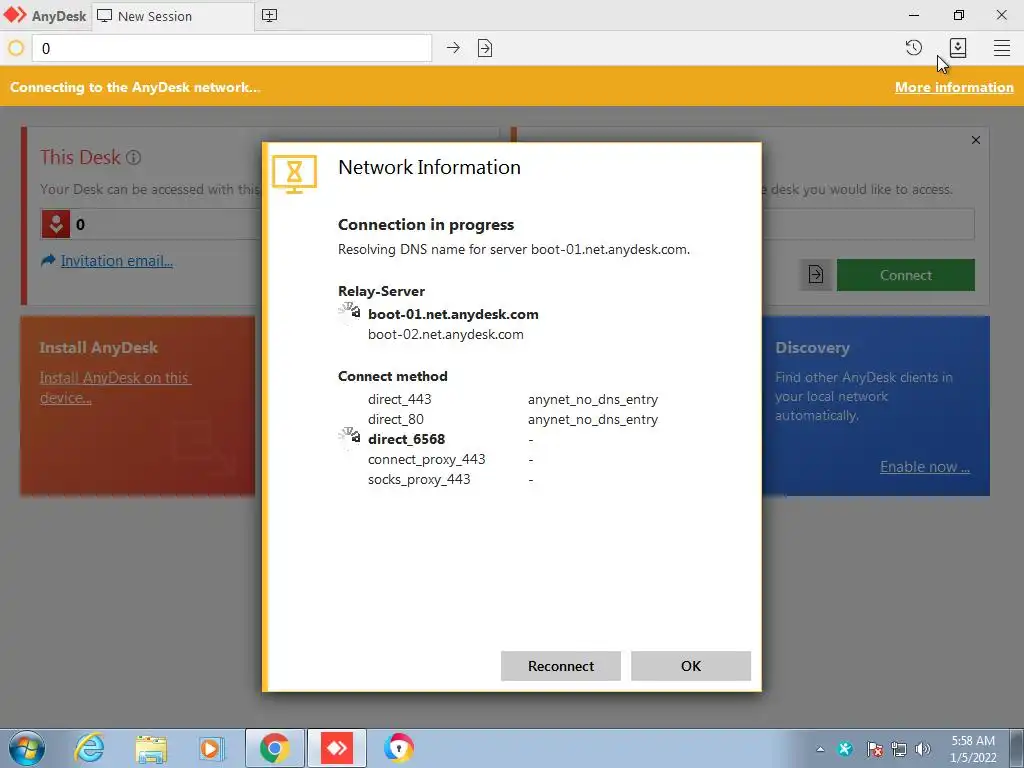1024x768 pixels.
Task: Open Google Chrome from taskbar
Action: coord(274,748)
